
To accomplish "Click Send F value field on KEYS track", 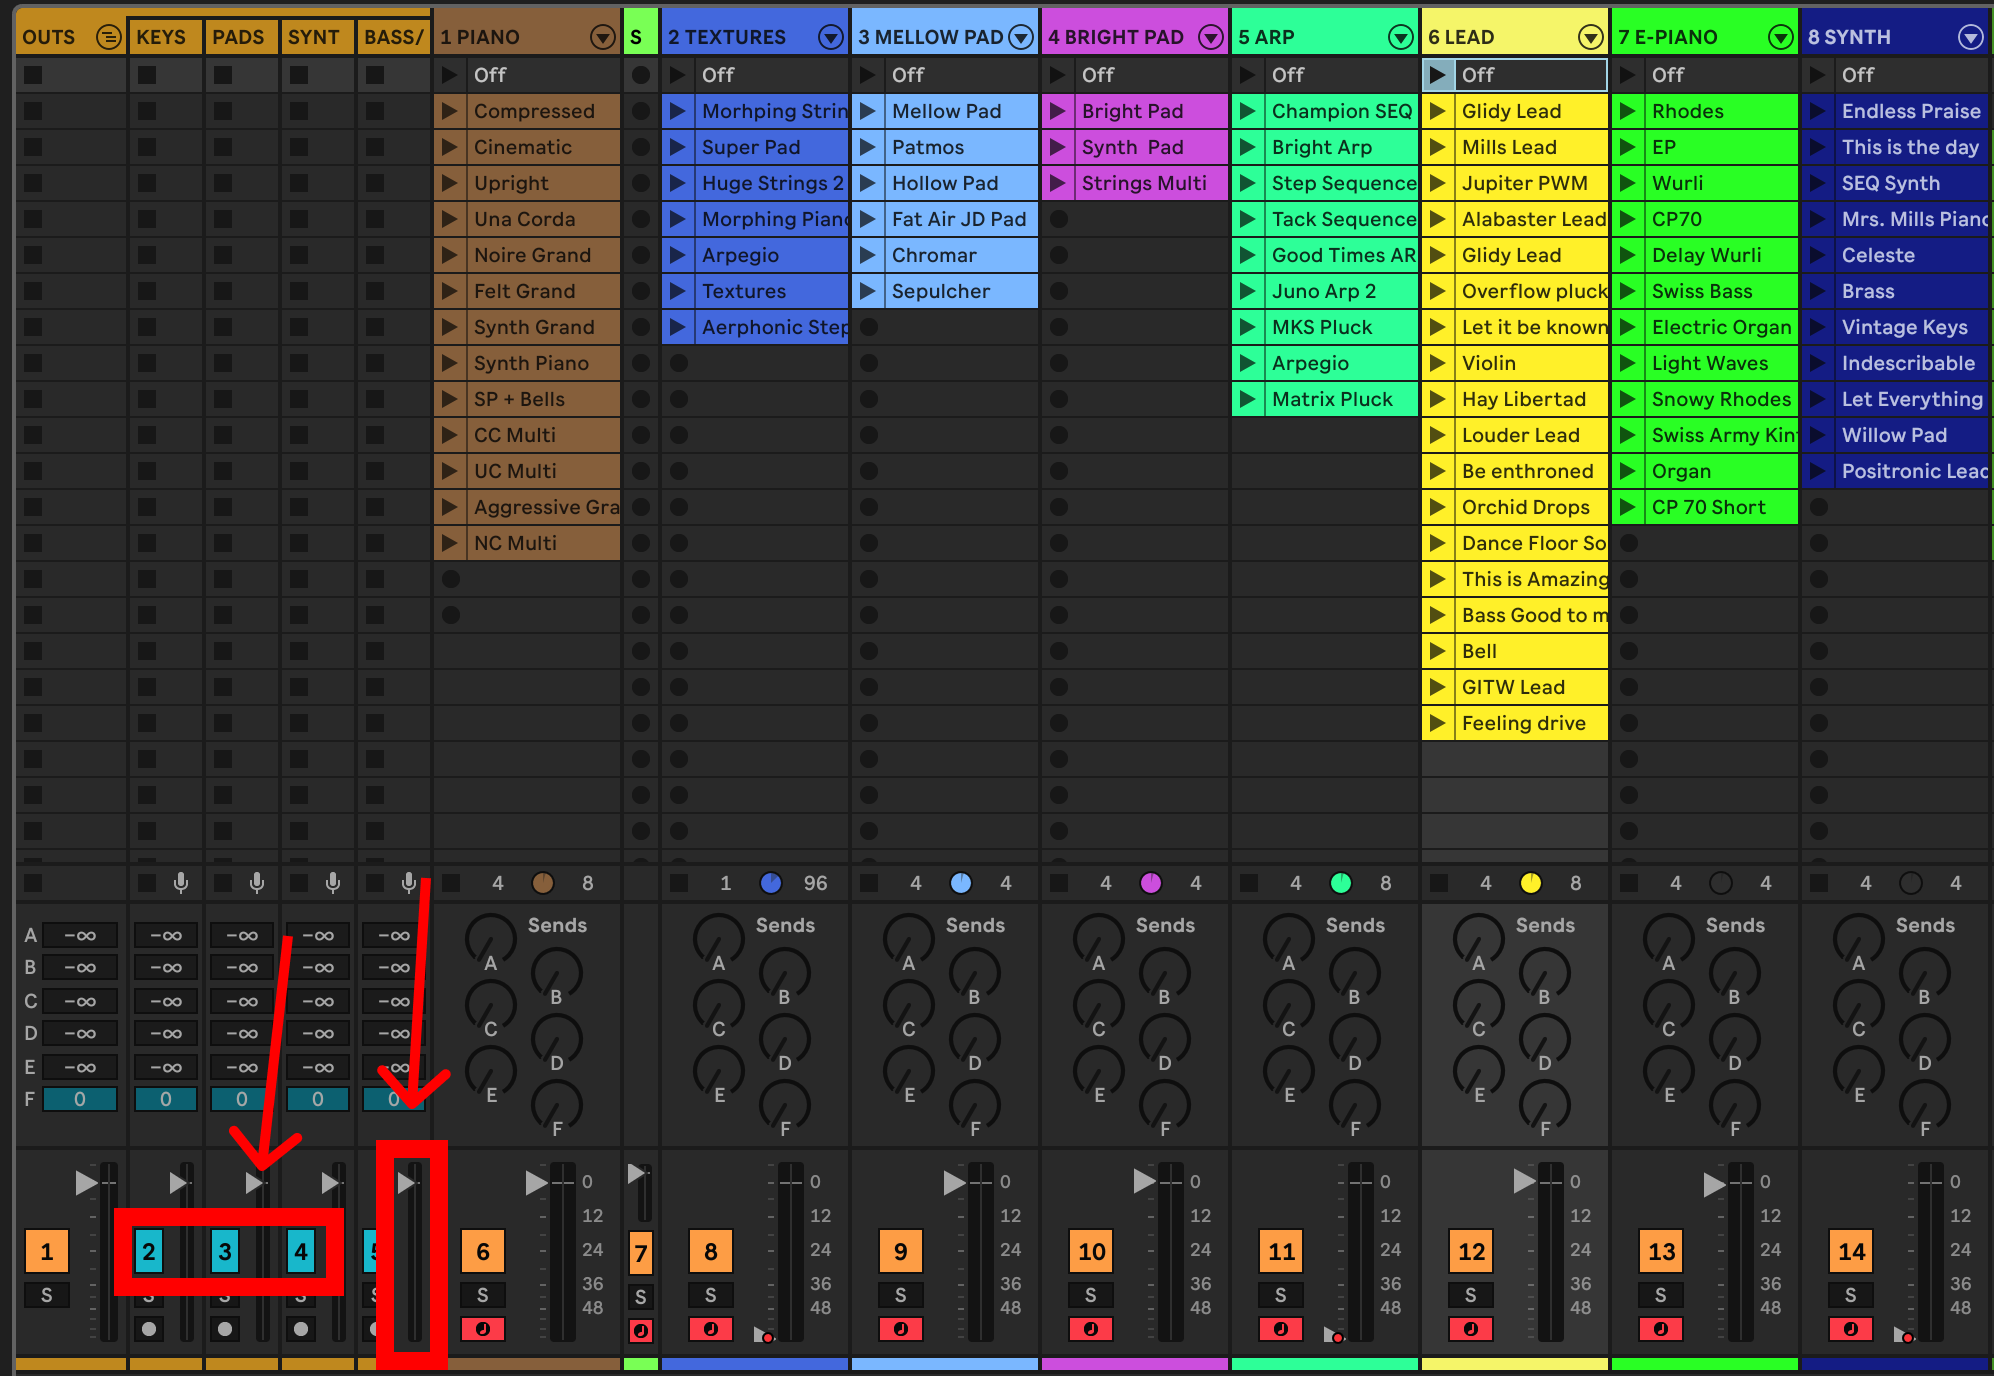I will click(x=165, y=1099).
